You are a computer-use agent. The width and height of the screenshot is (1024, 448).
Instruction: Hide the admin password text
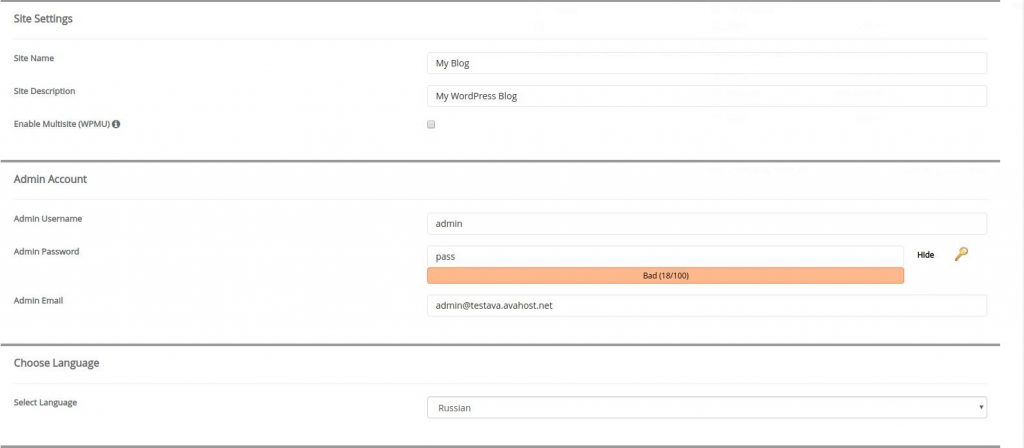tap(925, 255)
